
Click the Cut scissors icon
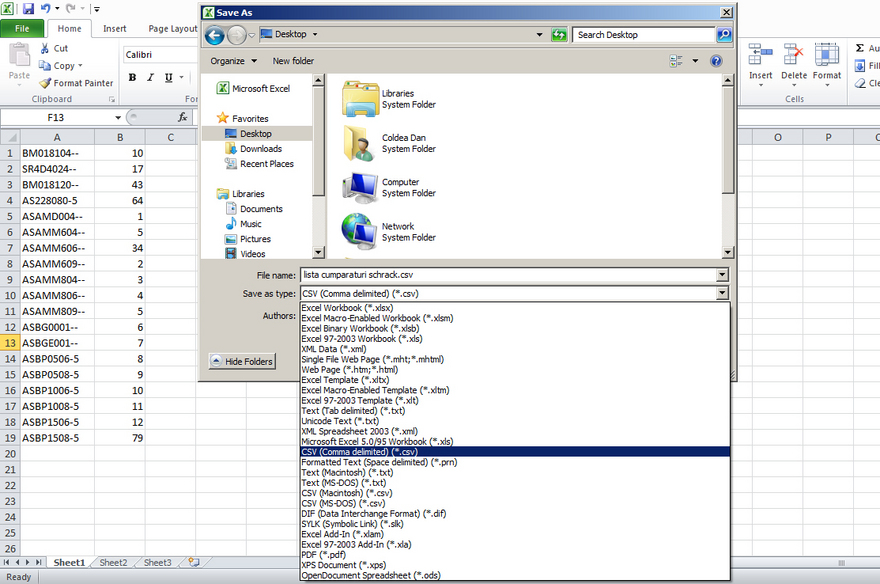44,49
